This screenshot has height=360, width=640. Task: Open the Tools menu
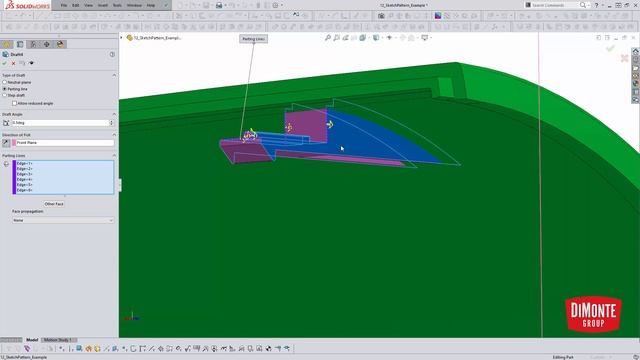[117, 5]
